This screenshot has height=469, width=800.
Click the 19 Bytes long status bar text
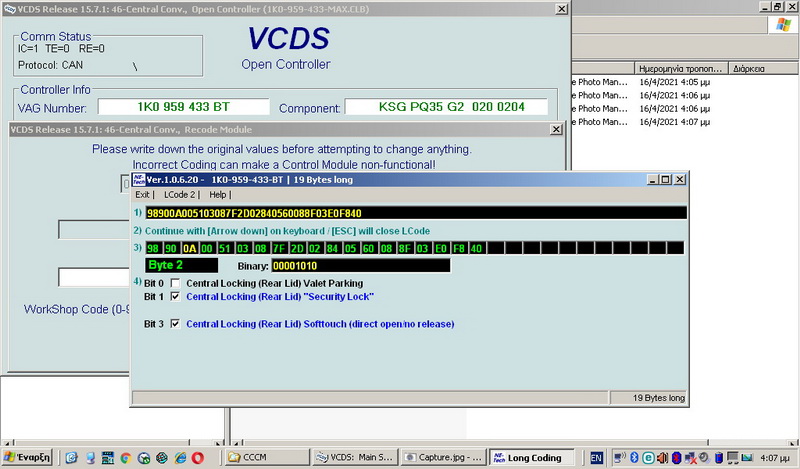(658, 398)
